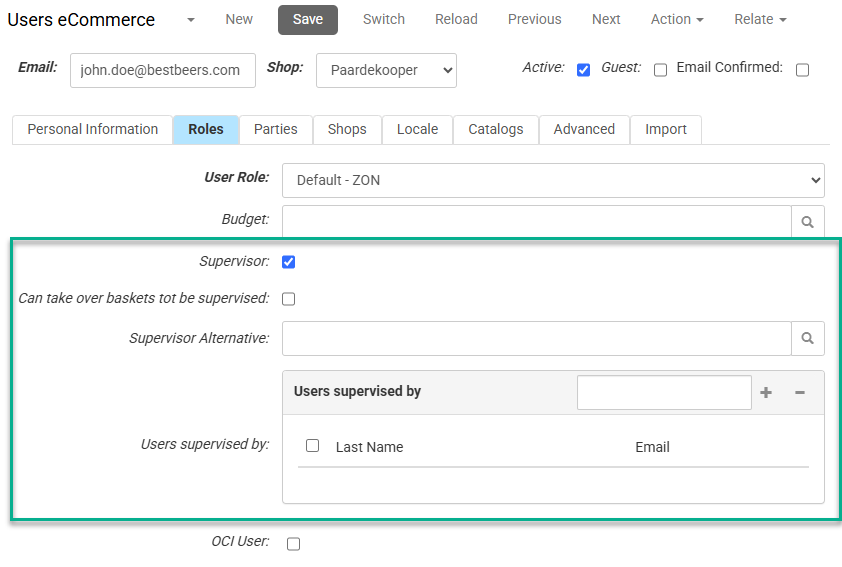This screenshot has width=842, height=567.
Task: Uncheck the Supervisor checkbox
Action: pos(289,262)
